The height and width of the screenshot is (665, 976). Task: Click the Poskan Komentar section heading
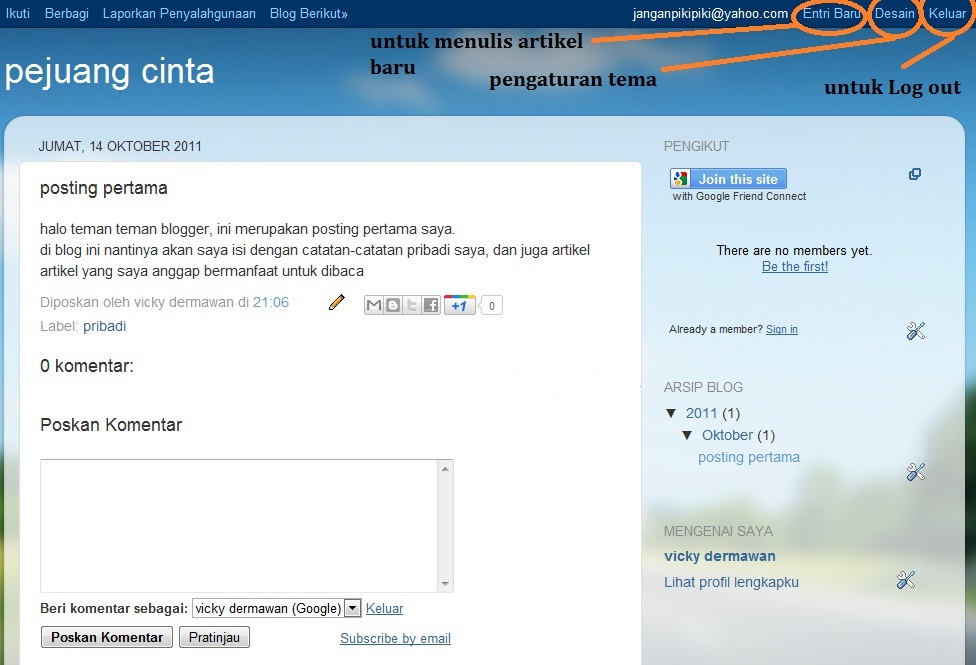coord(111,425)
